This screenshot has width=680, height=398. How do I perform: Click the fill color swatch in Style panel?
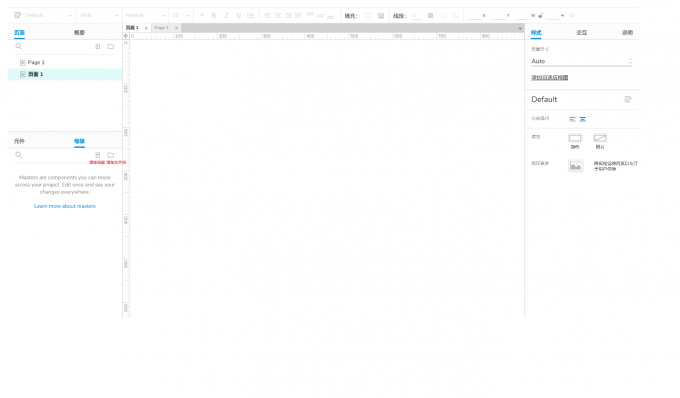pos(575,138)
